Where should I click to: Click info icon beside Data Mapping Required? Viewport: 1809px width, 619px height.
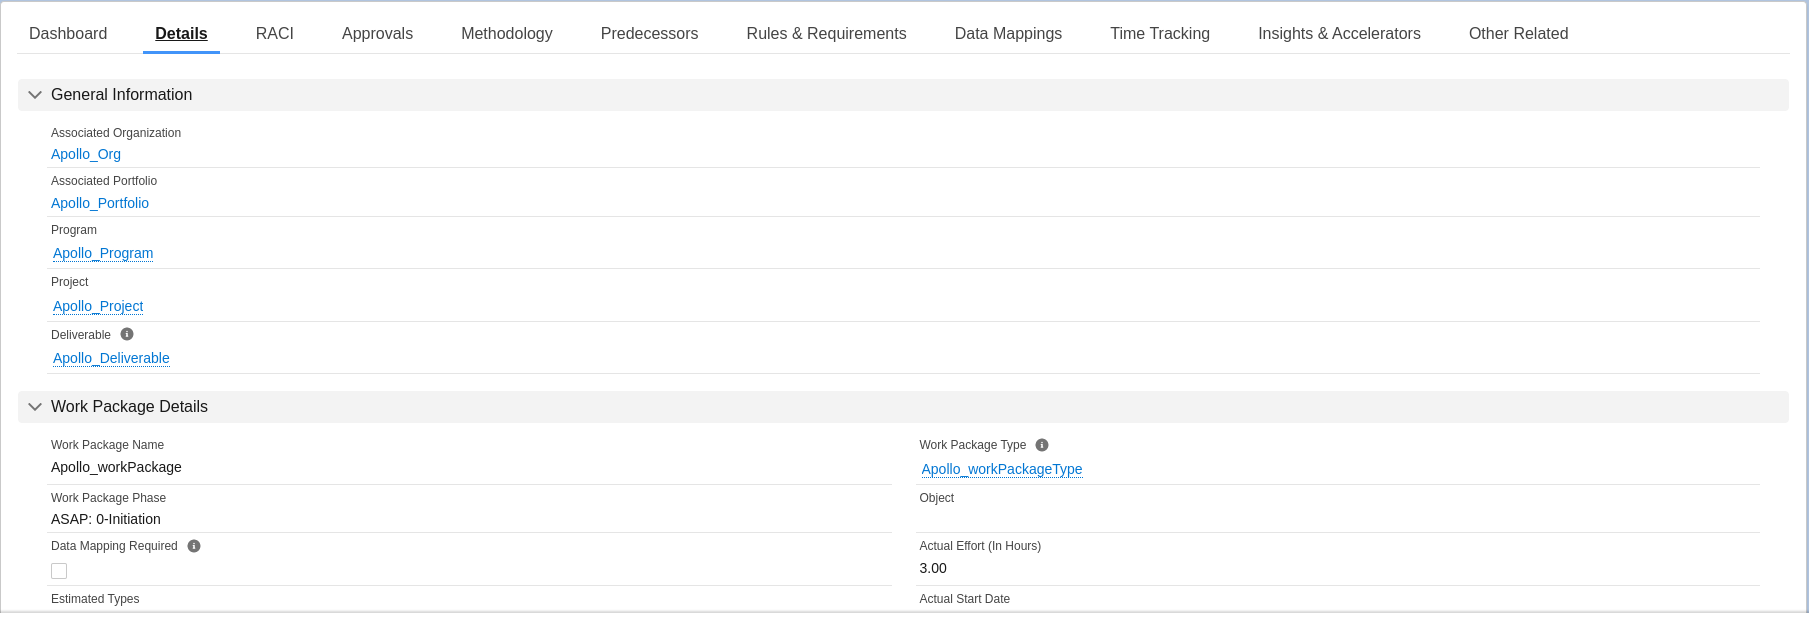coord(194,546)
